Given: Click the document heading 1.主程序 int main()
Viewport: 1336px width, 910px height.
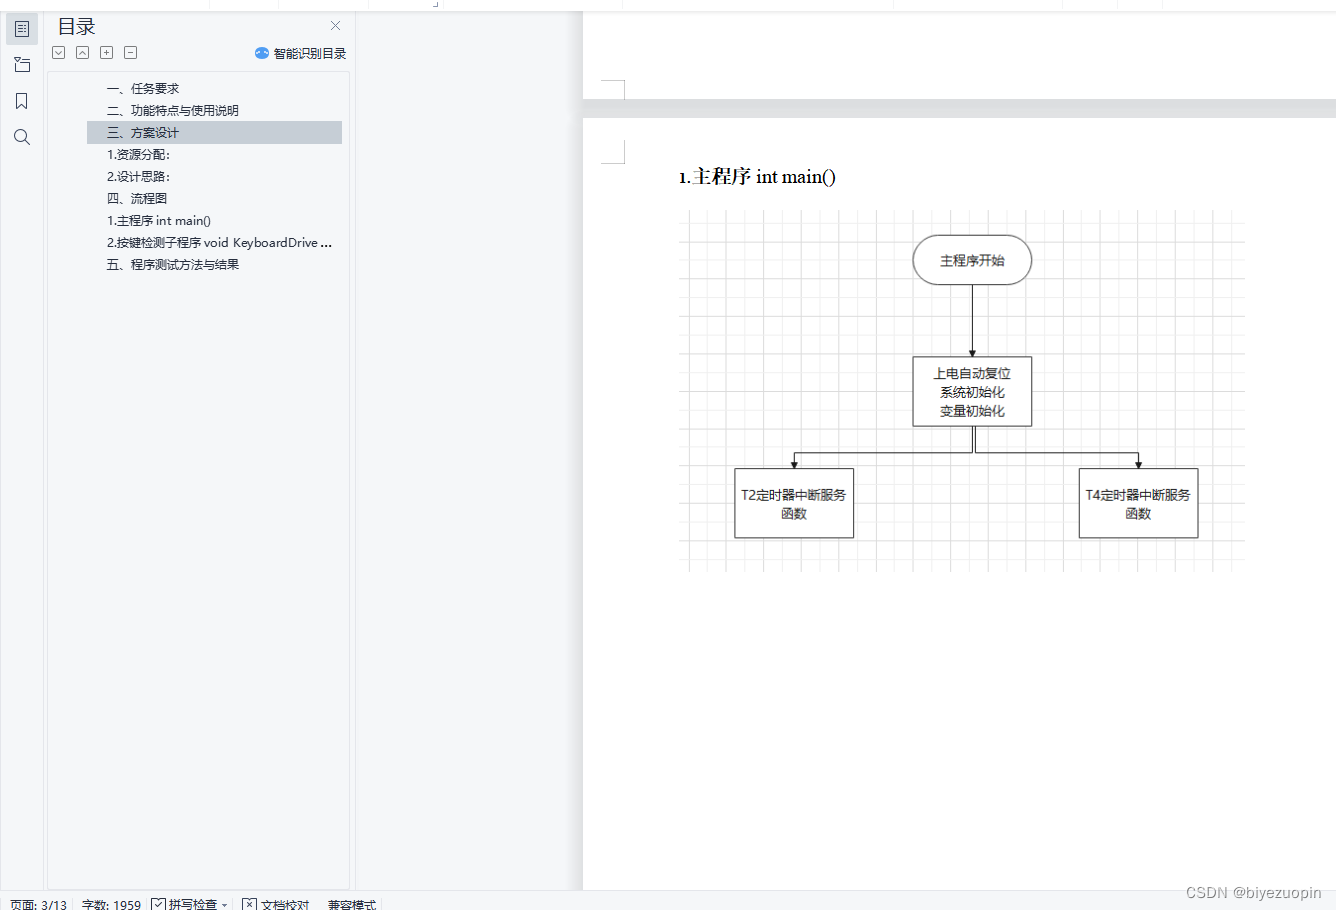Looking at the screenshot, I should 757,177.
